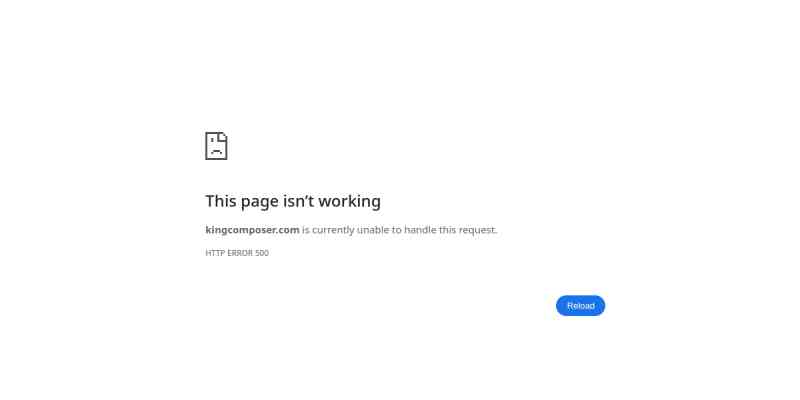Click the folded corner of the page icon
800x400 pixels.
(223, 137)
